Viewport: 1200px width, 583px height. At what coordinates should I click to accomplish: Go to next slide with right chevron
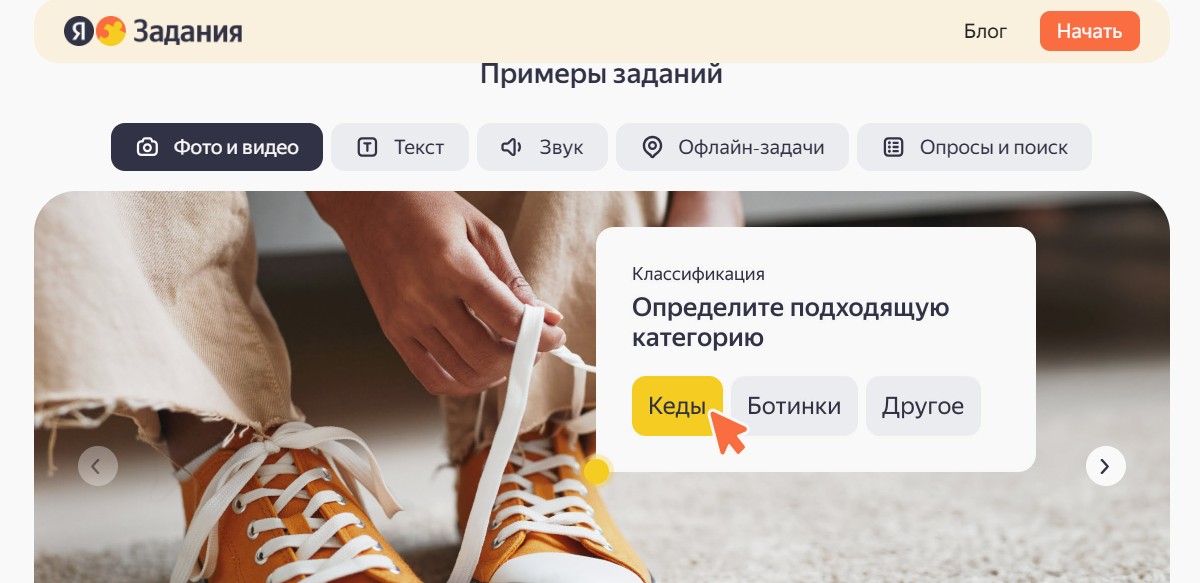pyautogui.click(x=1105, y=466)
